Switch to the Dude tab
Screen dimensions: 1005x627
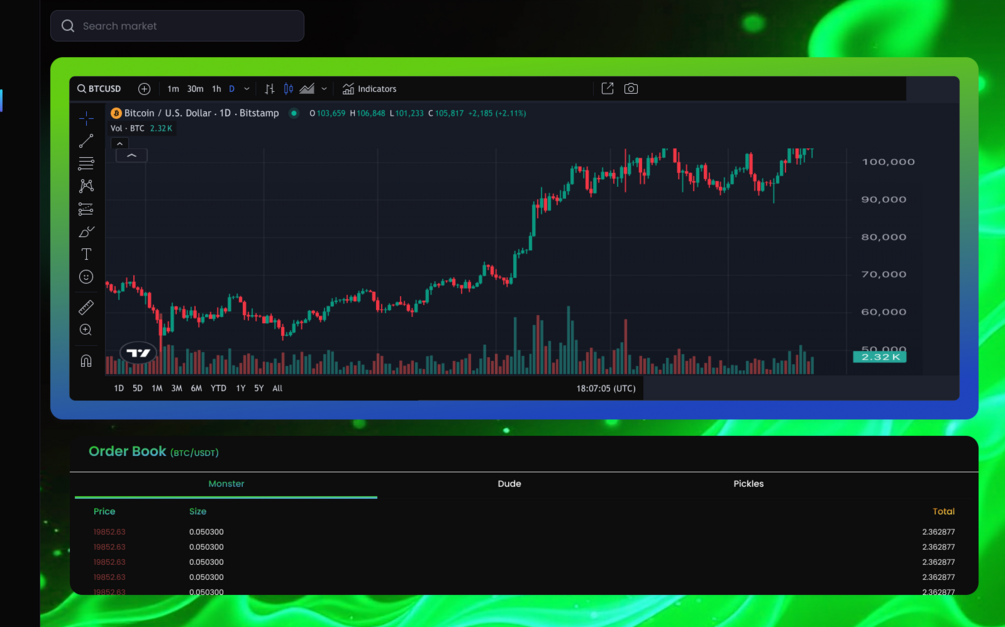click(510, 484)
